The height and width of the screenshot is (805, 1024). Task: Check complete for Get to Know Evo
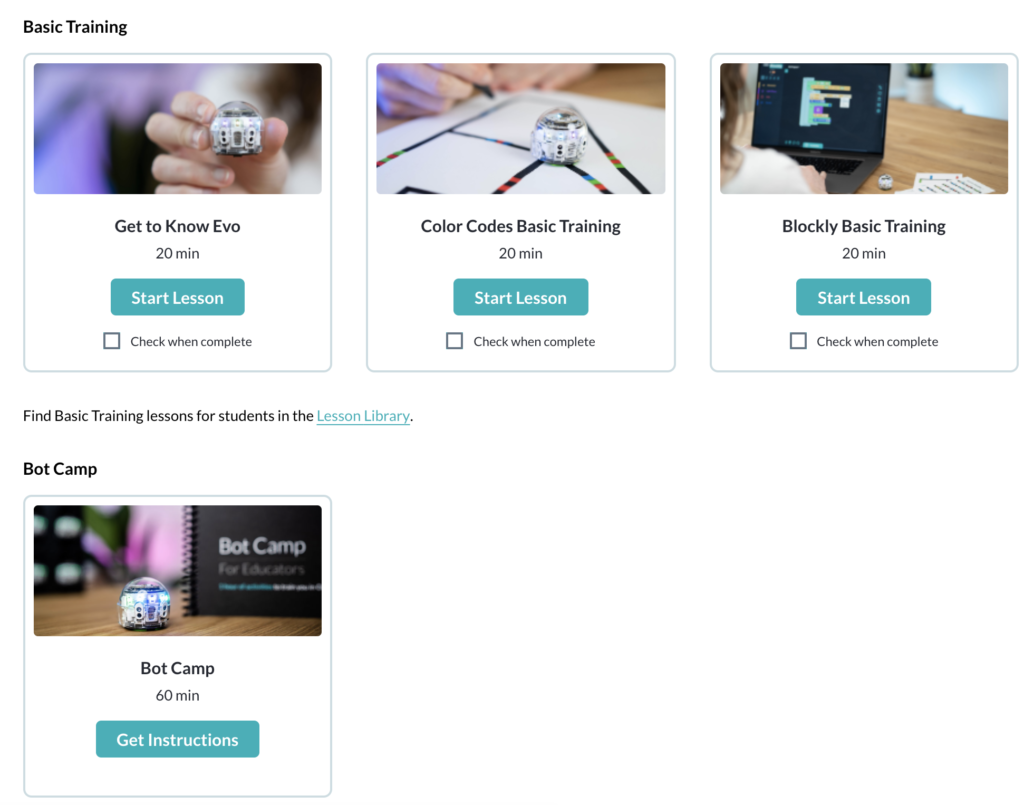[112, 341]
